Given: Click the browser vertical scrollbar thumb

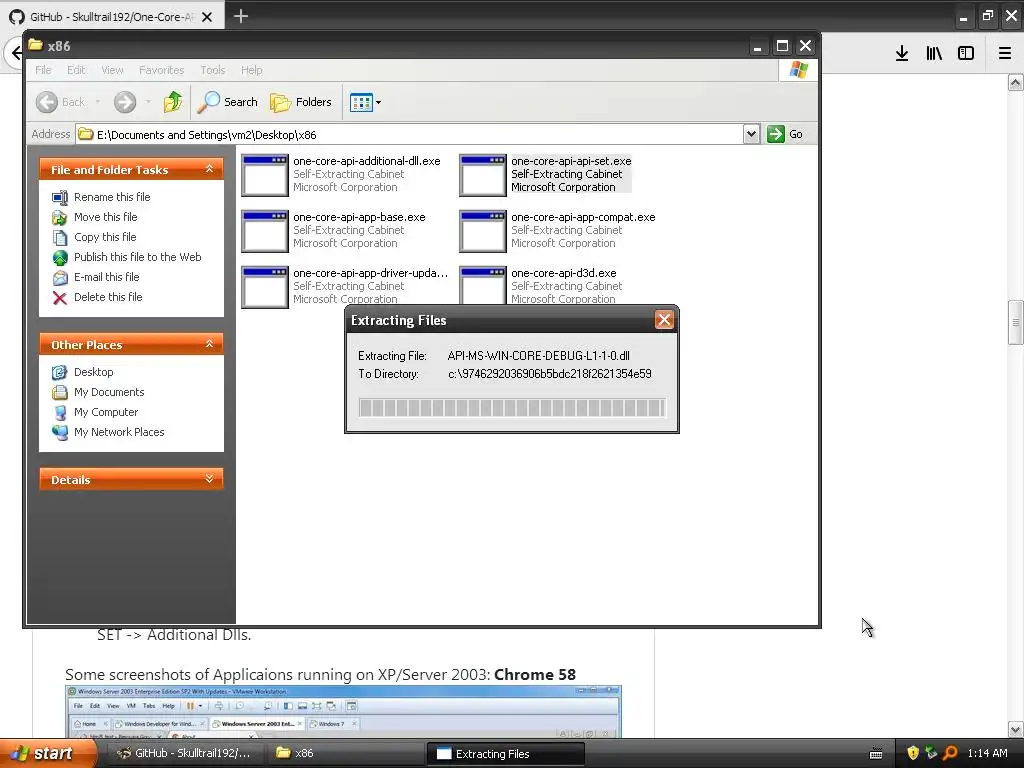Looking at the screenshot, I should pos(1016,322).
